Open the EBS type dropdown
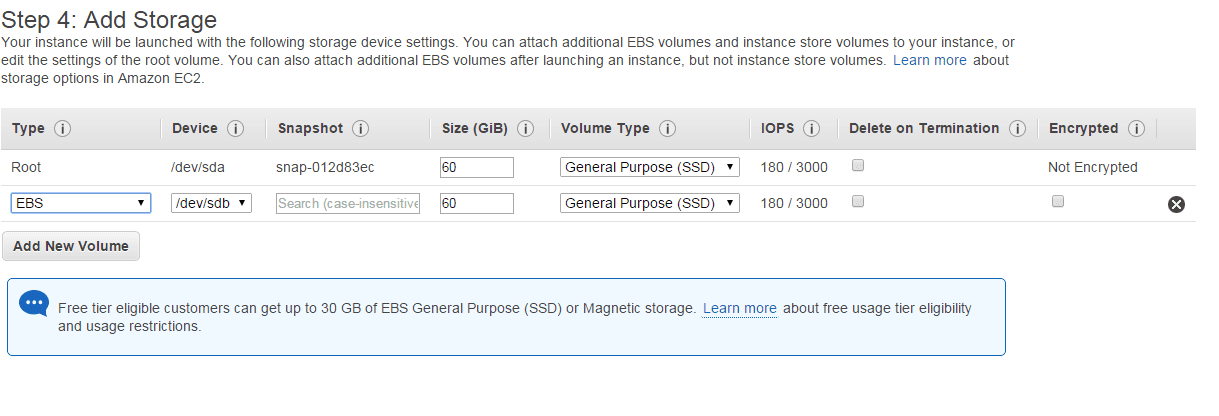Screen dimensions: 1219x416 (81, 203)
